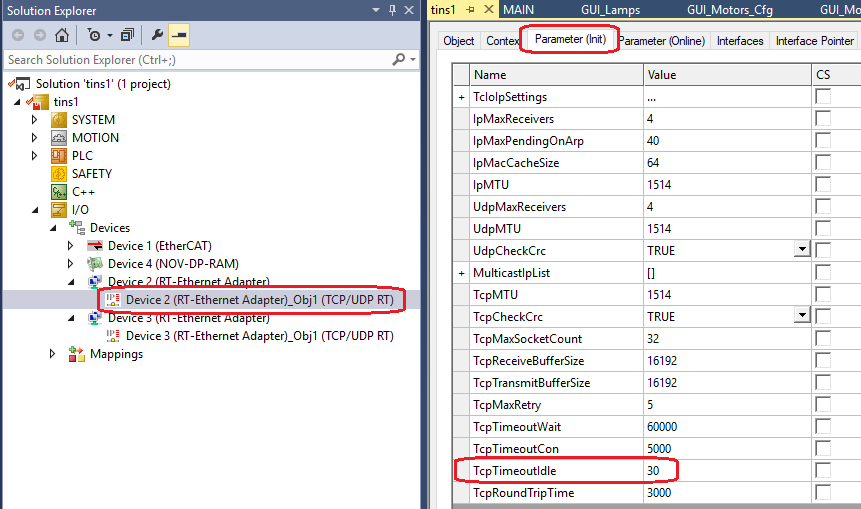The width and height of the screenshot is (861, 509).
Task: Expand the TcIoIpSettings parameter row
Action: tap(461, 98)
